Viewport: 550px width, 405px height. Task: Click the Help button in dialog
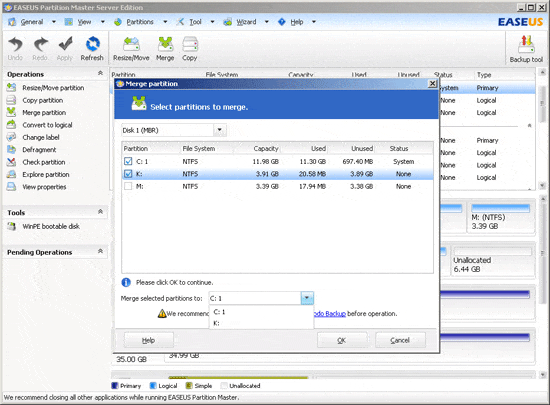click(x=148, y=340)
